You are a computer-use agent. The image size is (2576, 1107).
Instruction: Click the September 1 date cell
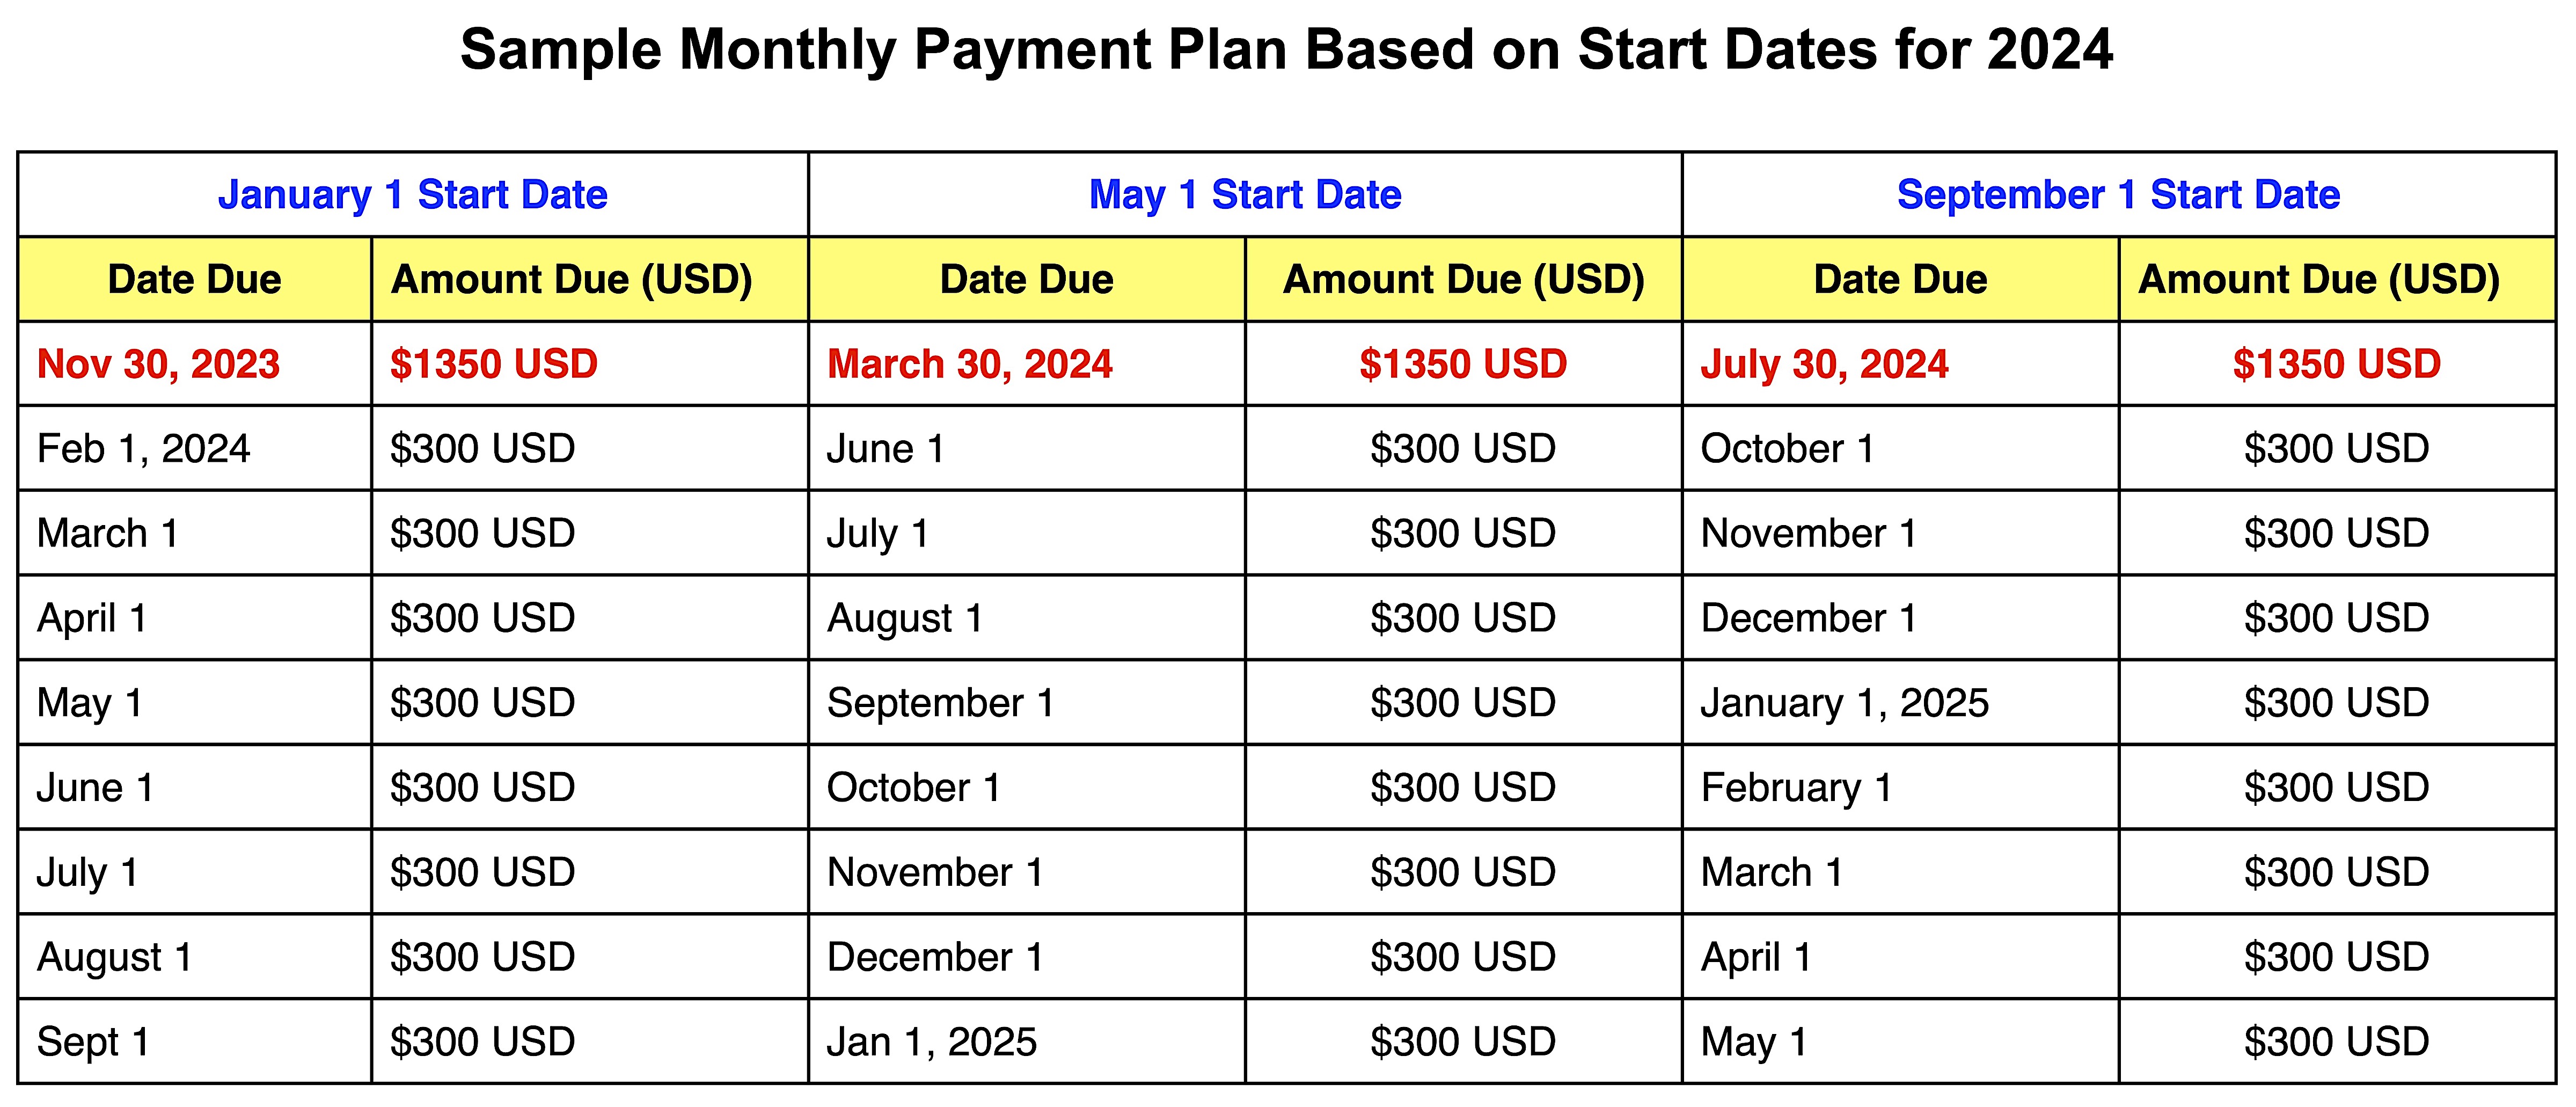pyautogui.click(x=940, y=703)
